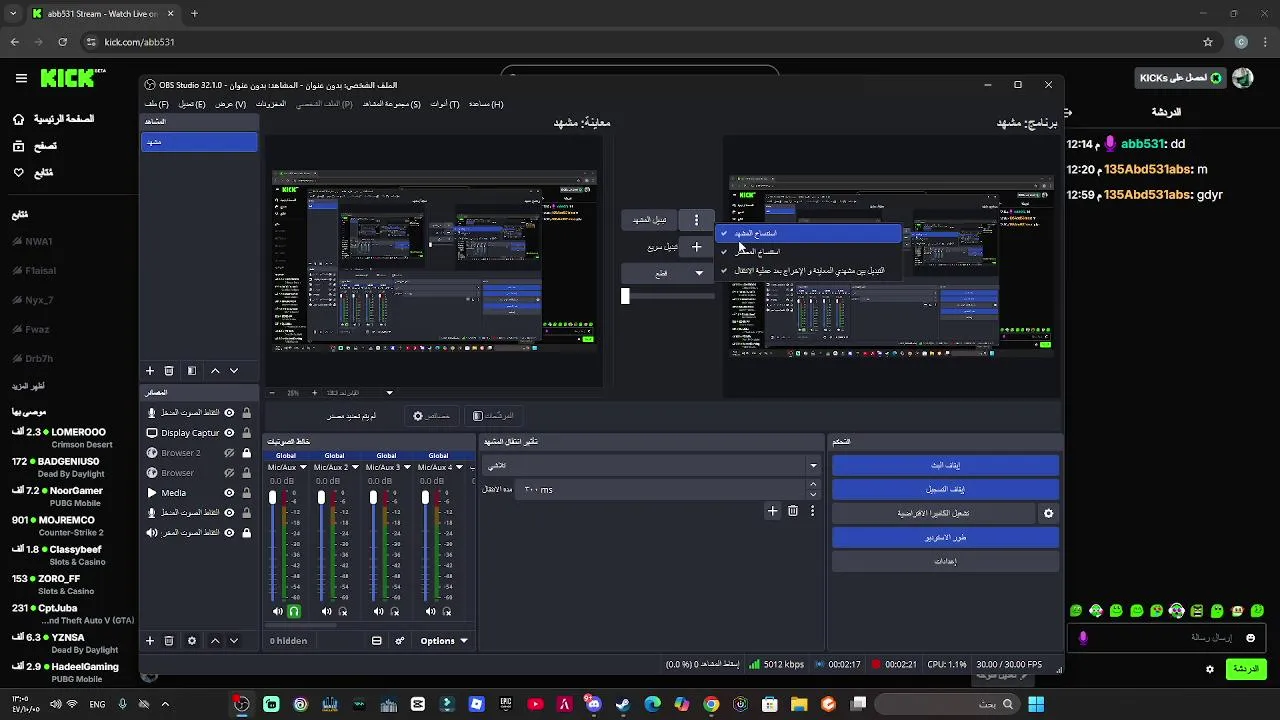The image size is (1280, 720).
Task: Toggle lock on Media source
Action: point(246,493)
